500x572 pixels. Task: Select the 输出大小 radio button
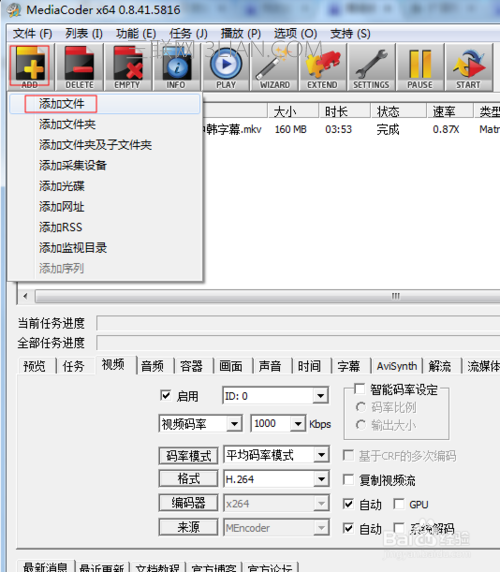pos(361,425)
